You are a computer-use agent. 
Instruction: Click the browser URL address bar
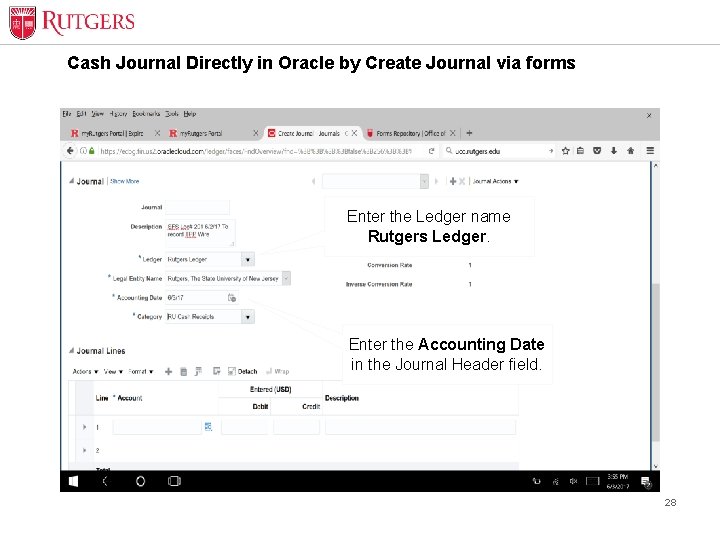(x=257, y=151)
